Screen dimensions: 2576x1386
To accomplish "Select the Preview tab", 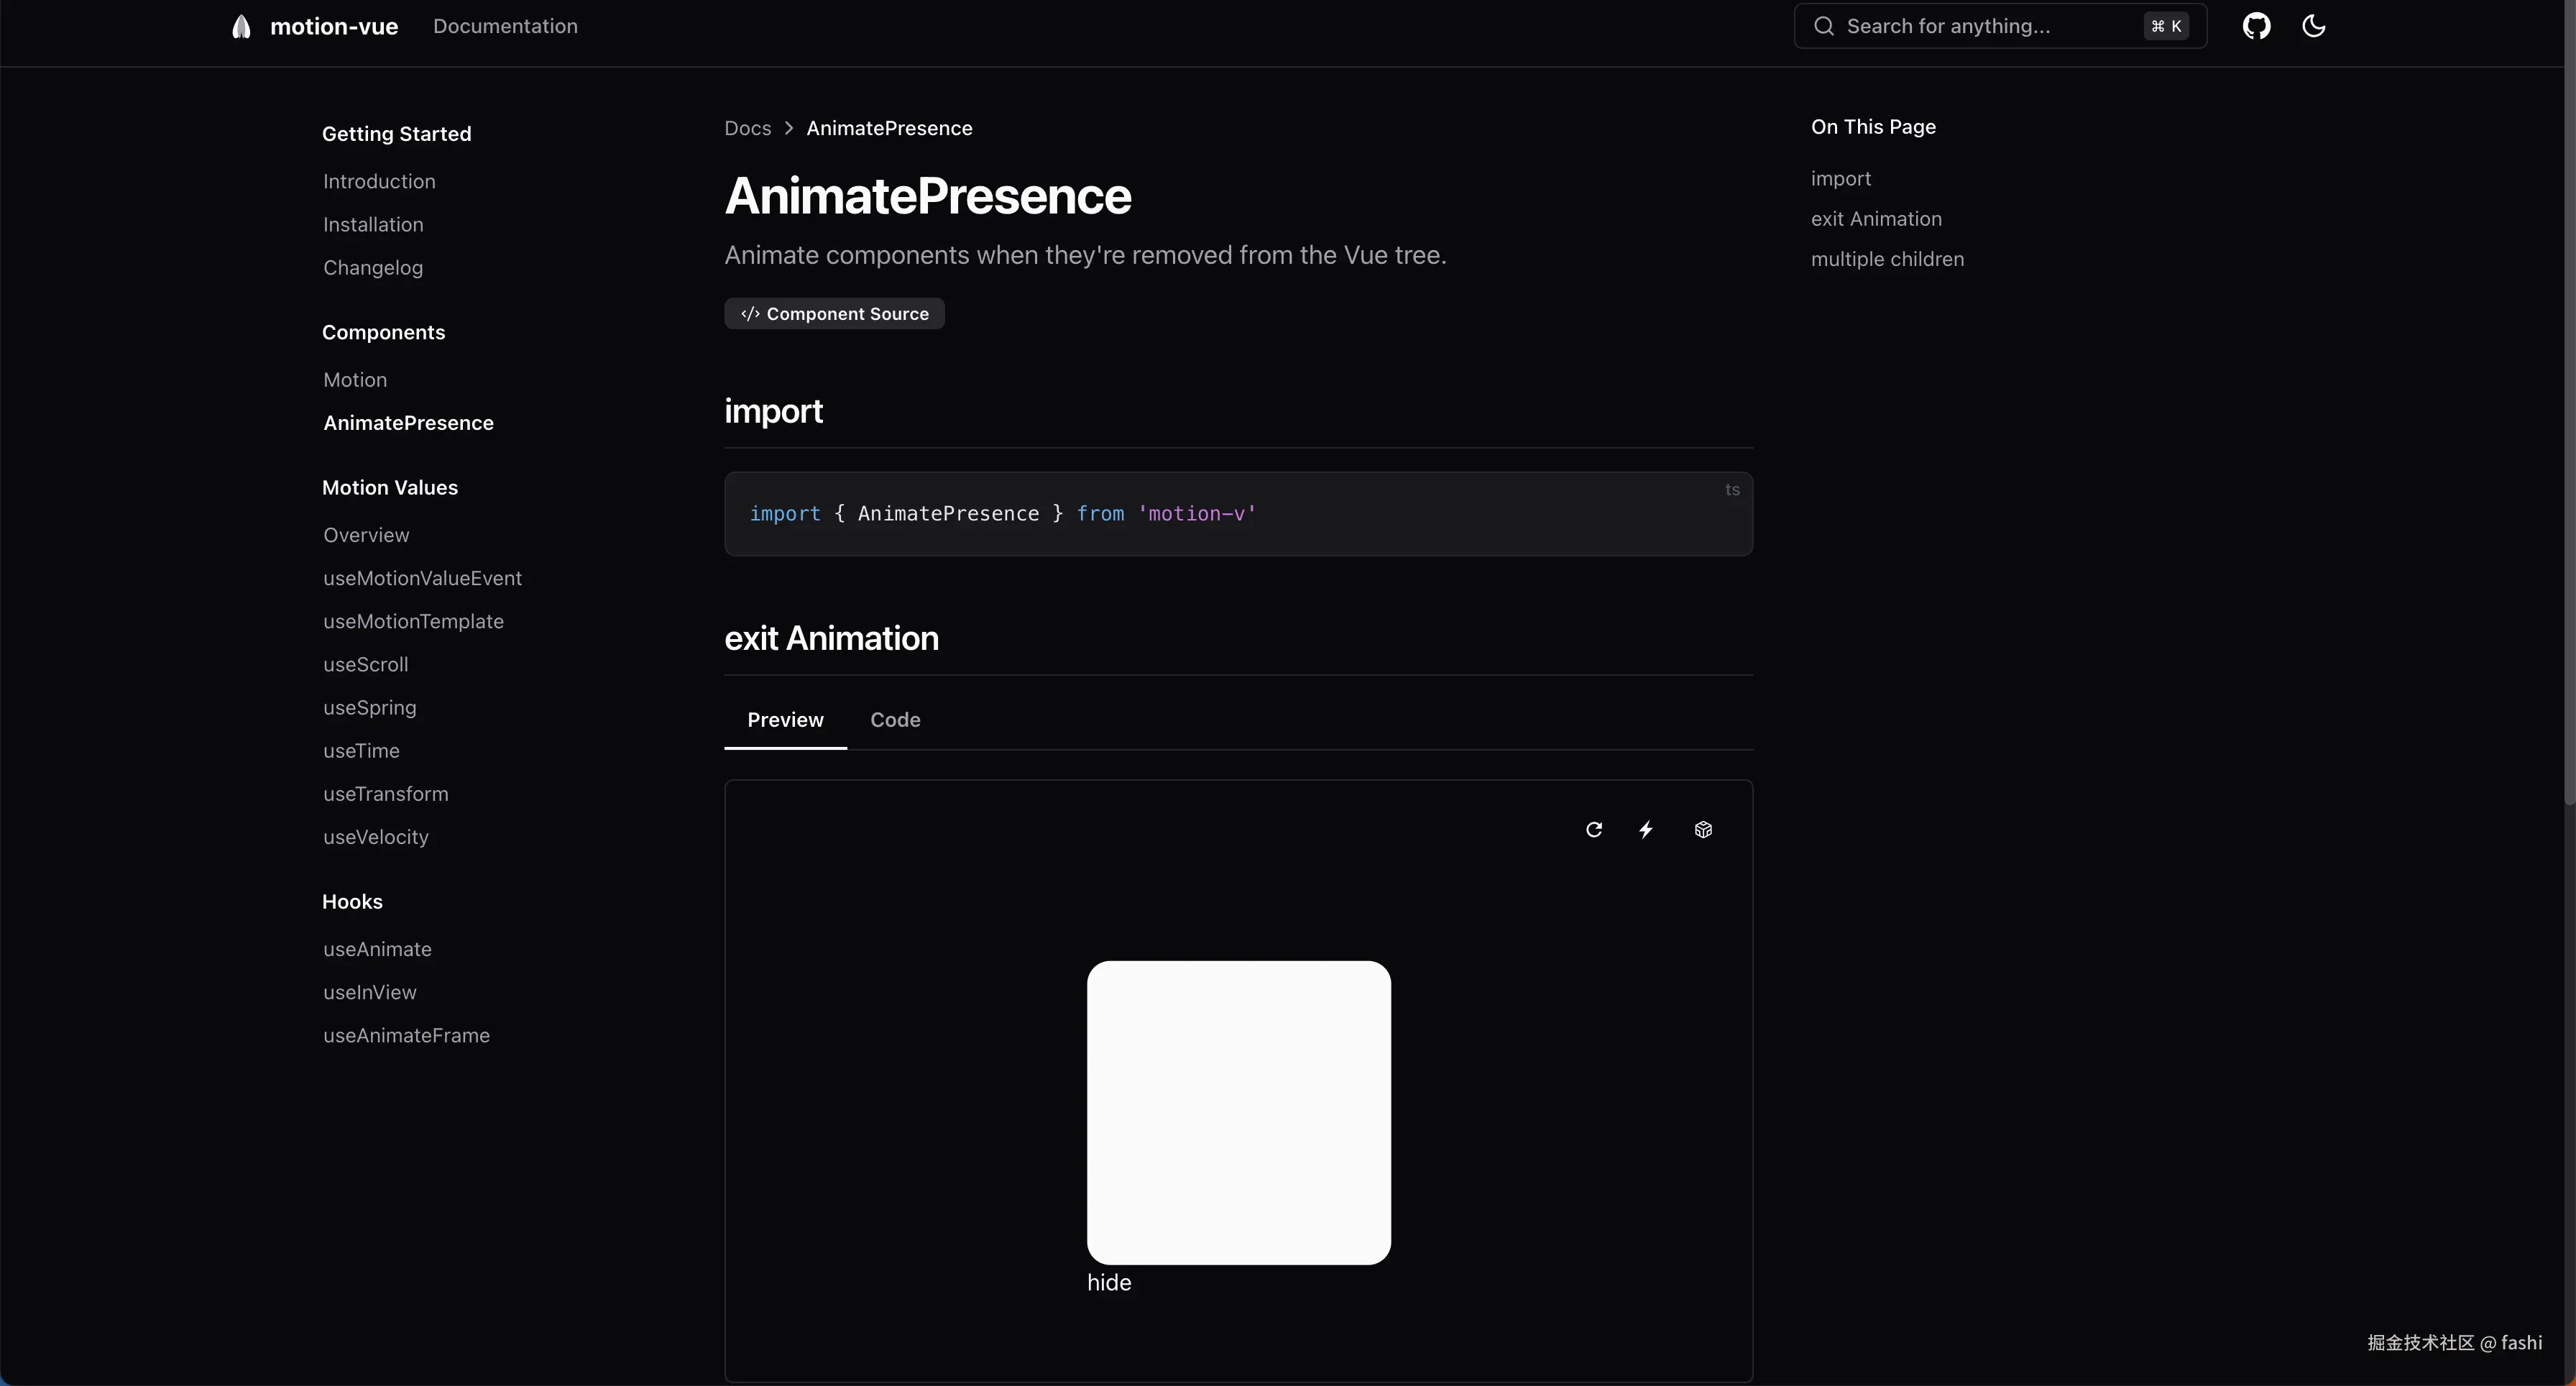I will pyautogui.click(x=785, y=720).
